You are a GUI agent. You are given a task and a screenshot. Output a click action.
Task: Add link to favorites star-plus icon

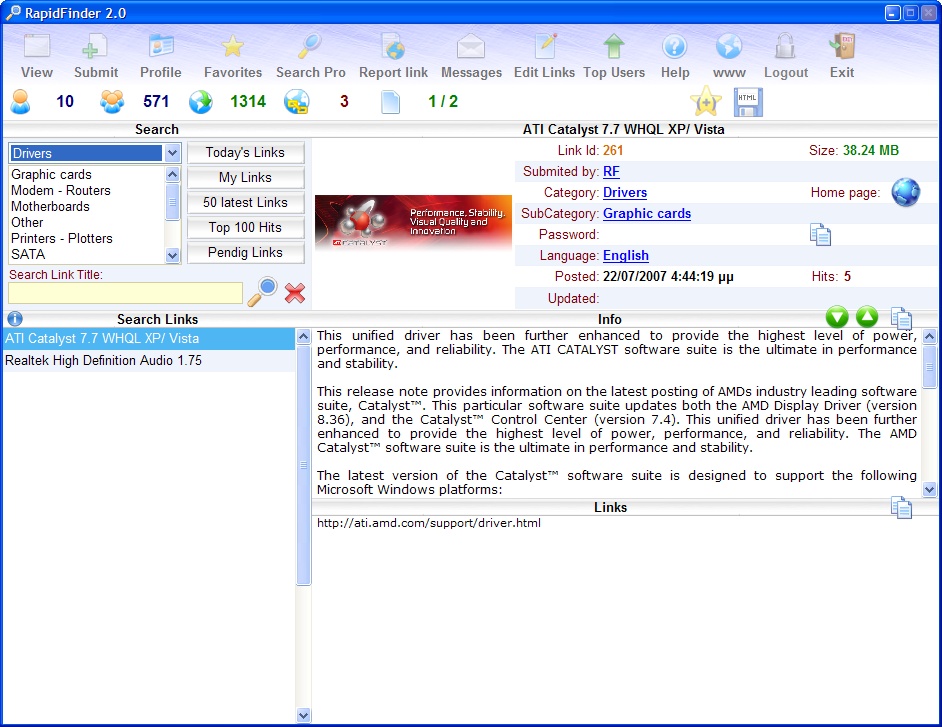coord(706,101)
